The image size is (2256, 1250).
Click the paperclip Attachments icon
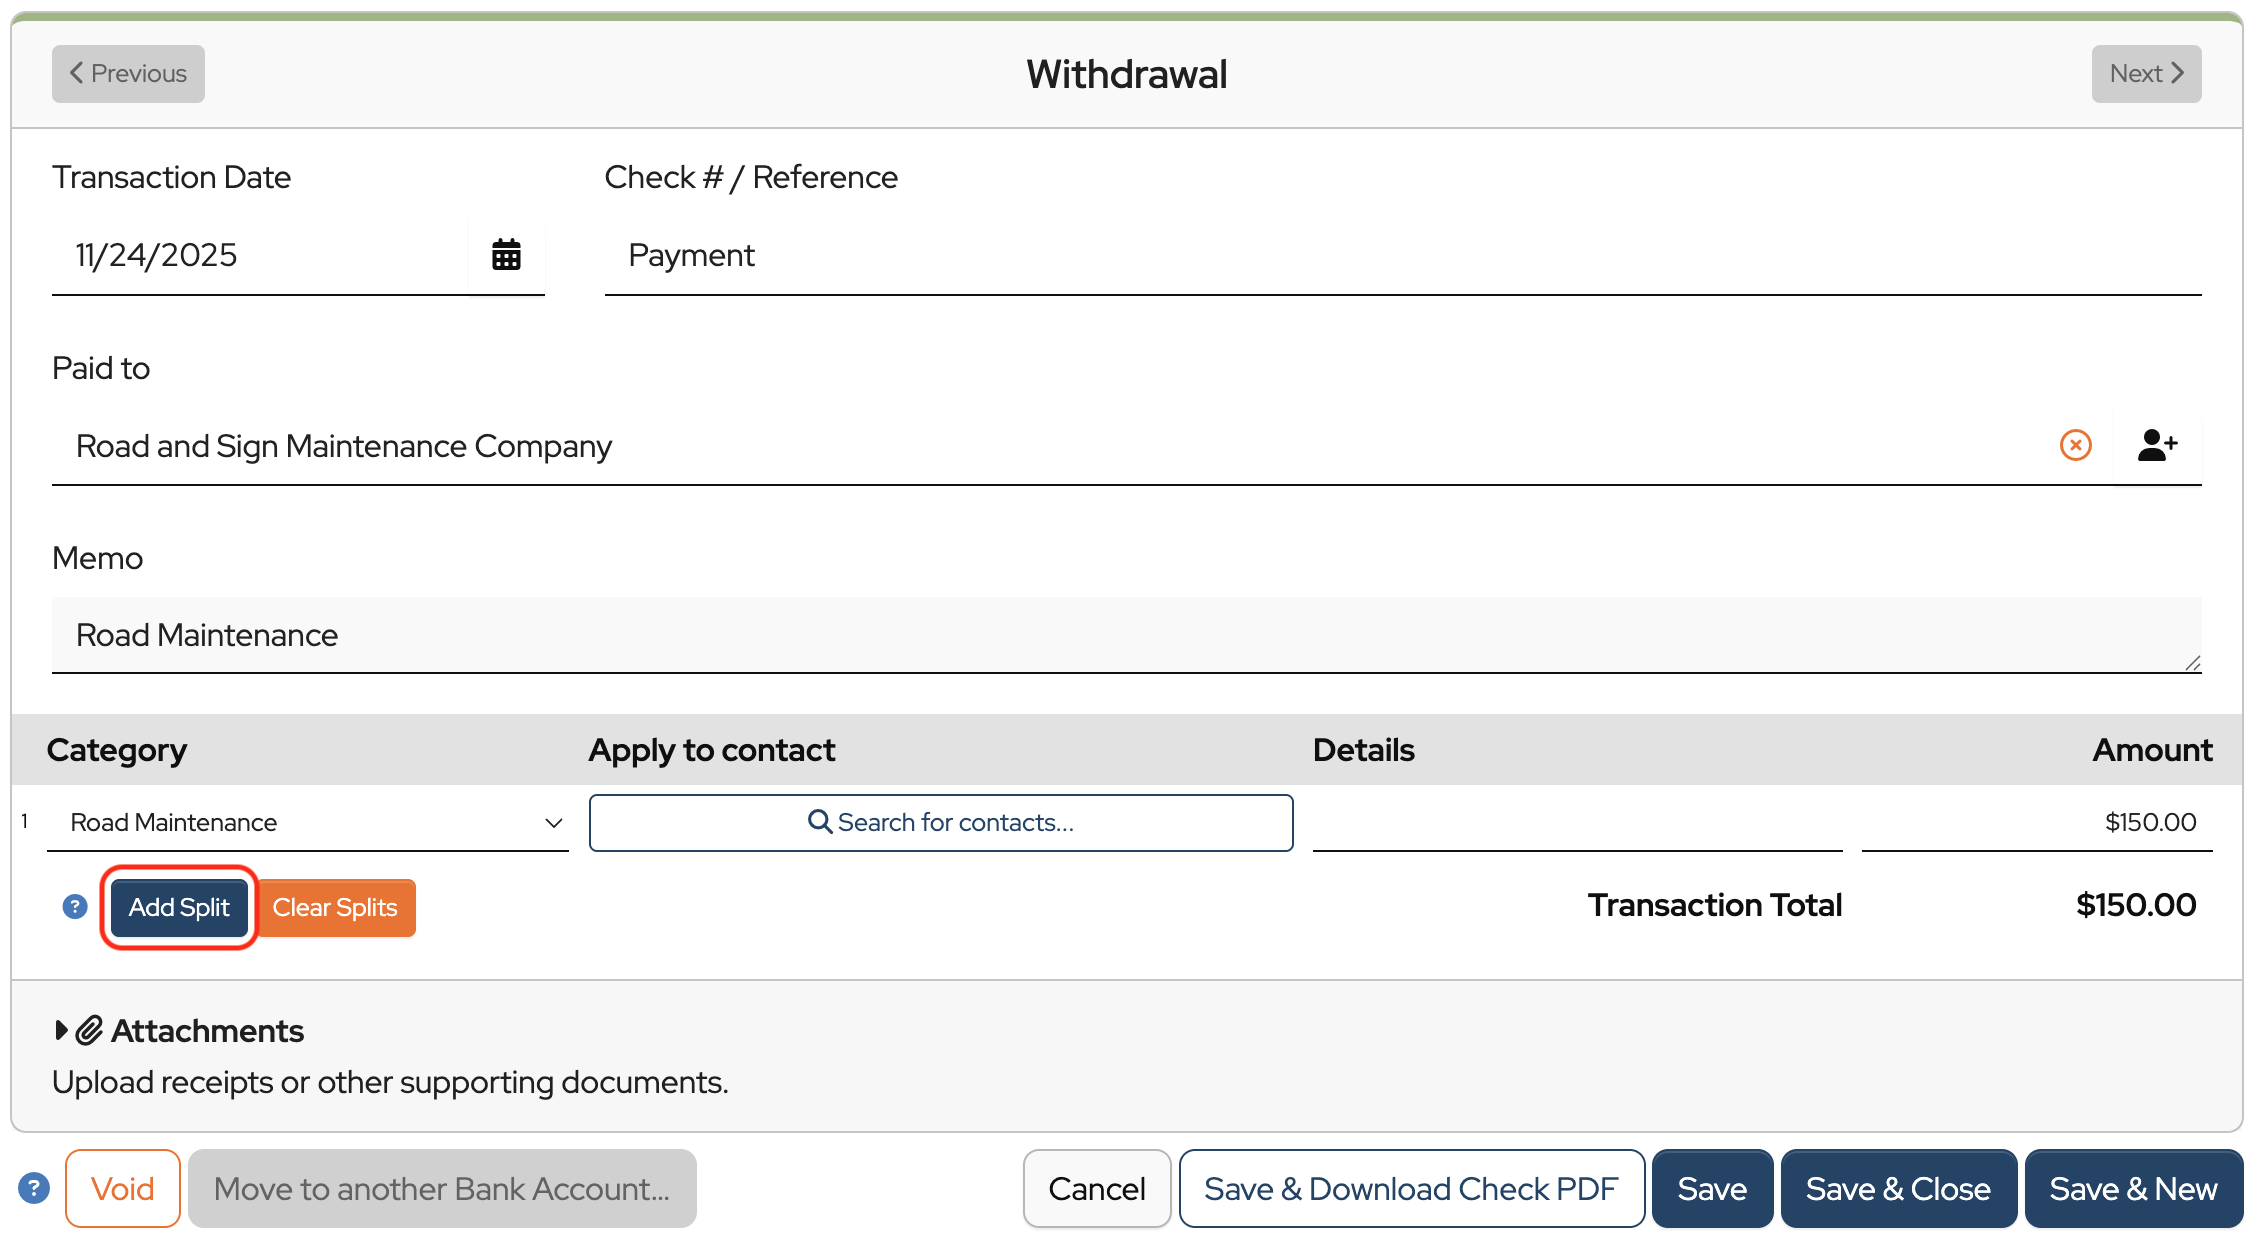90,1030
